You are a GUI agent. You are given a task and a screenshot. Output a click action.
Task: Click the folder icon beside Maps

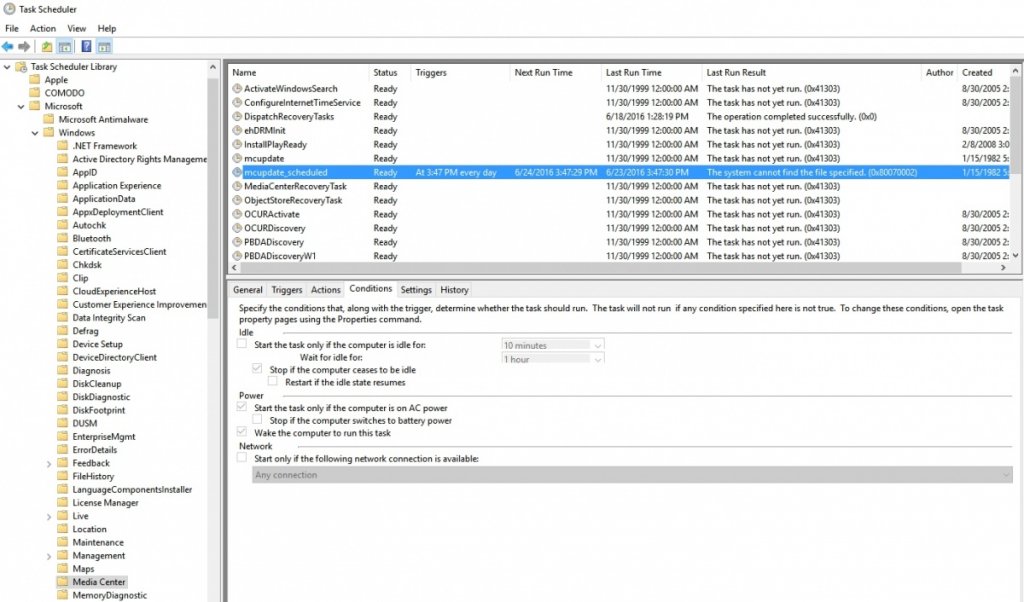point(63,569)
